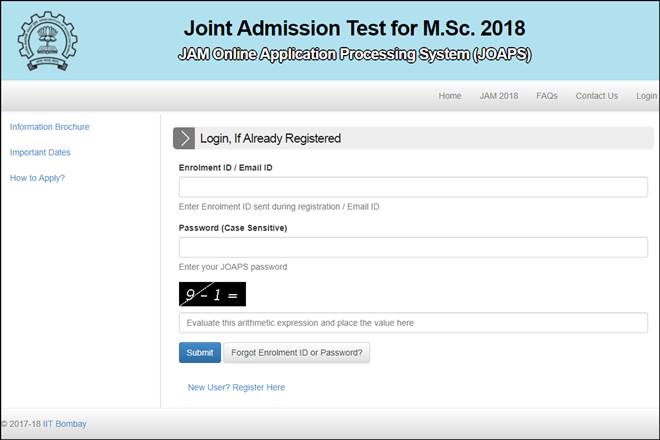
Task: Click the Login, If Already Registered heading
Action: tap(271, 138)
